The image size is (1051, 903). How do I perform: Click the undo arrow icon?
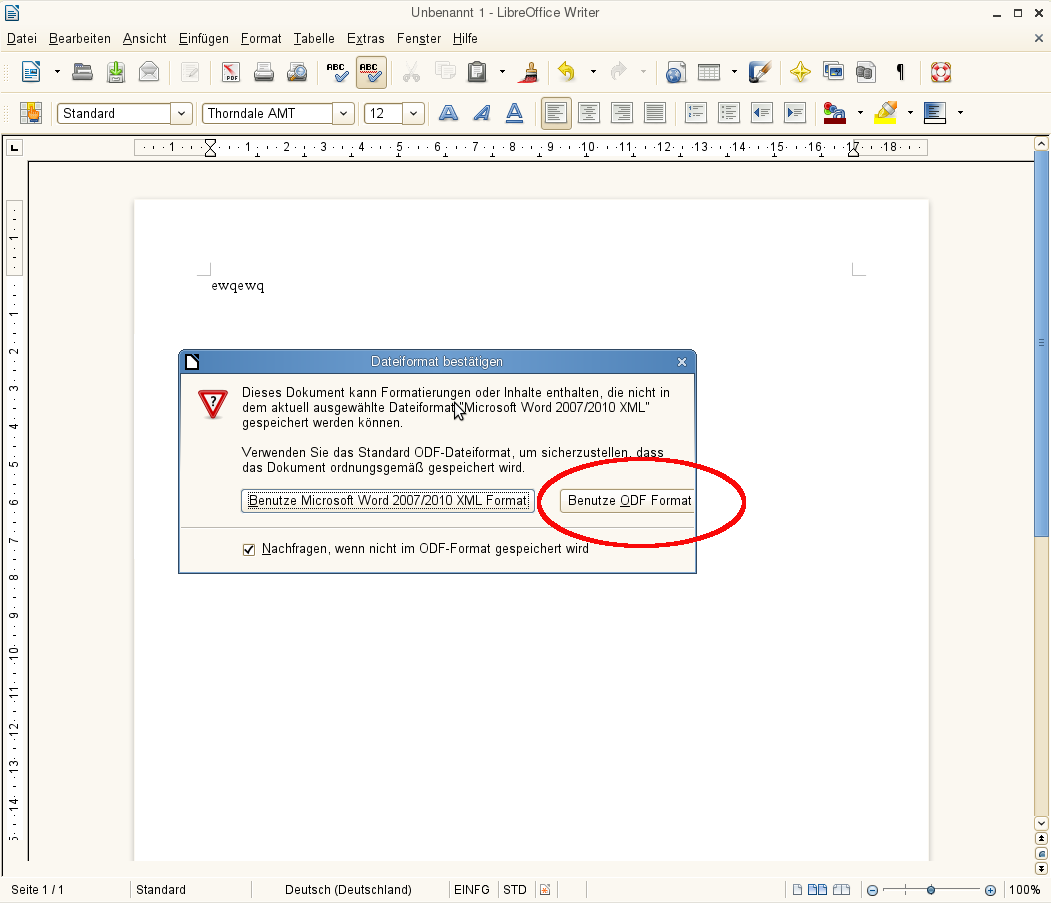coord(567,72)
